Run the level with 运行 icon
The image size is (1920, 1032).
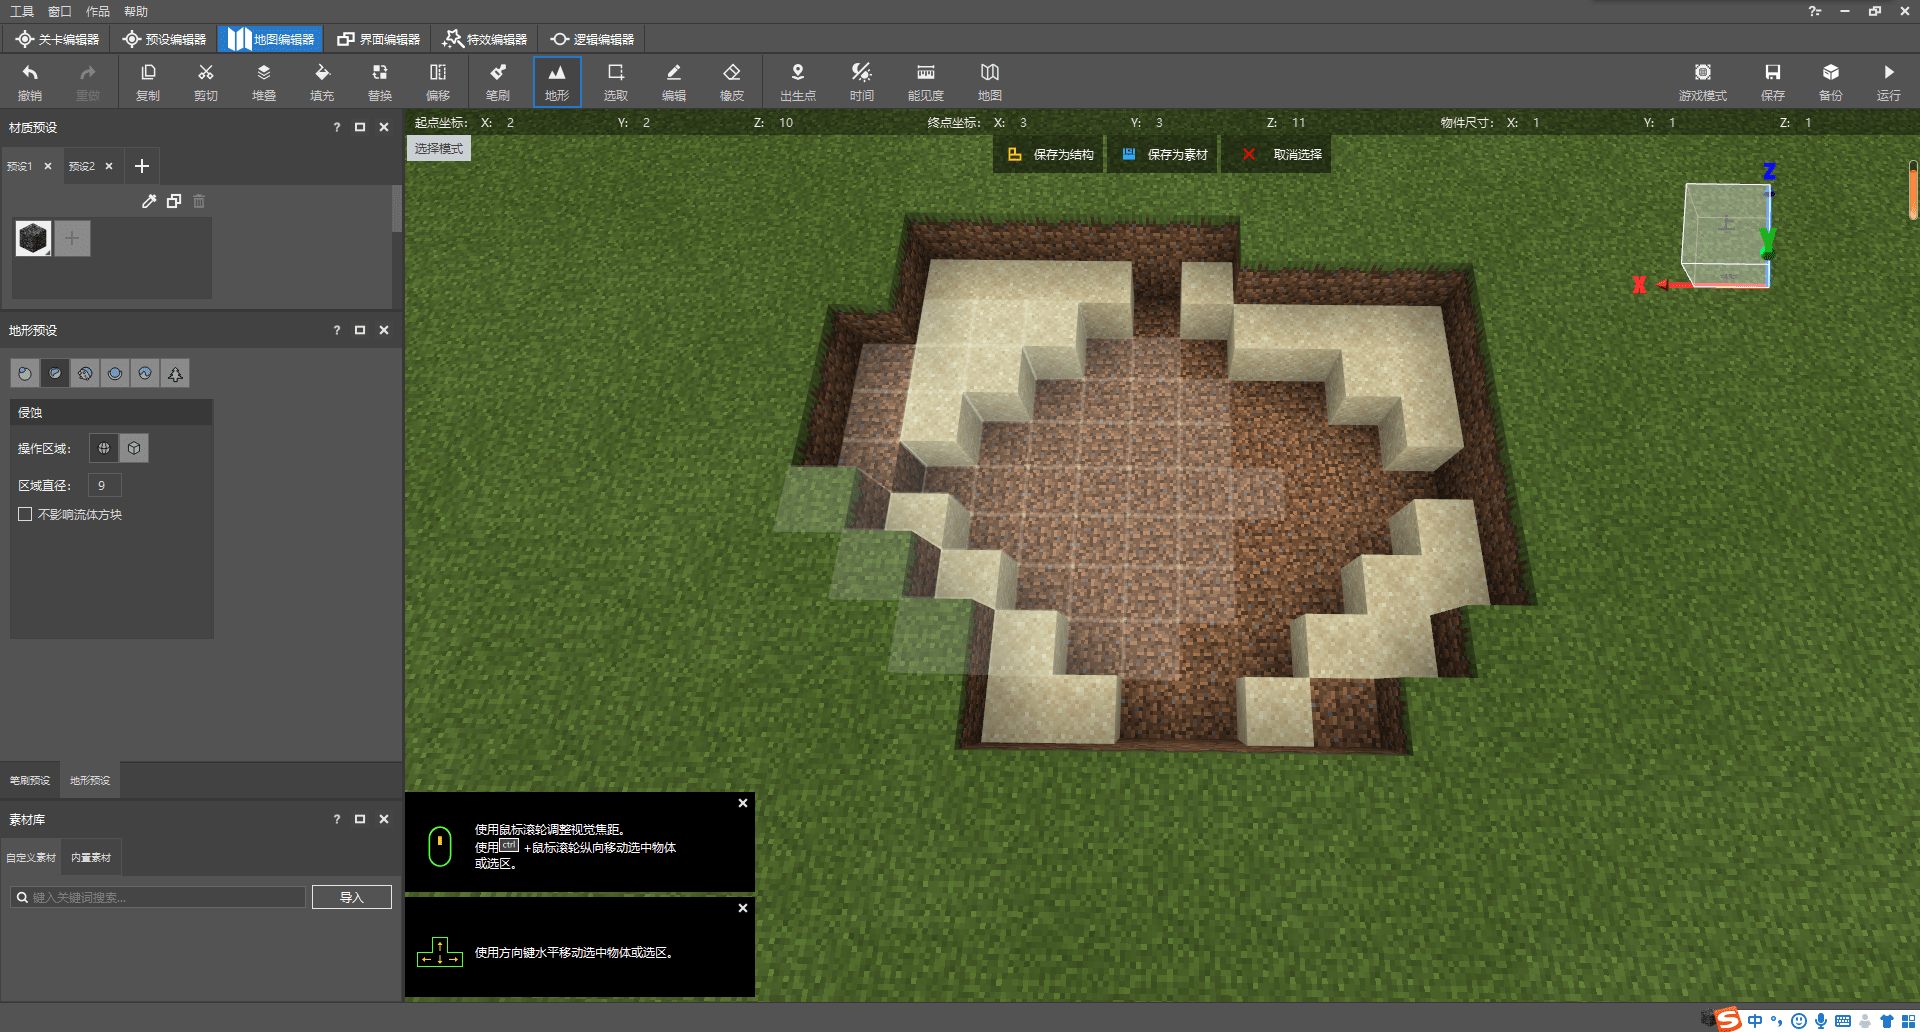tap(1889, 82)
